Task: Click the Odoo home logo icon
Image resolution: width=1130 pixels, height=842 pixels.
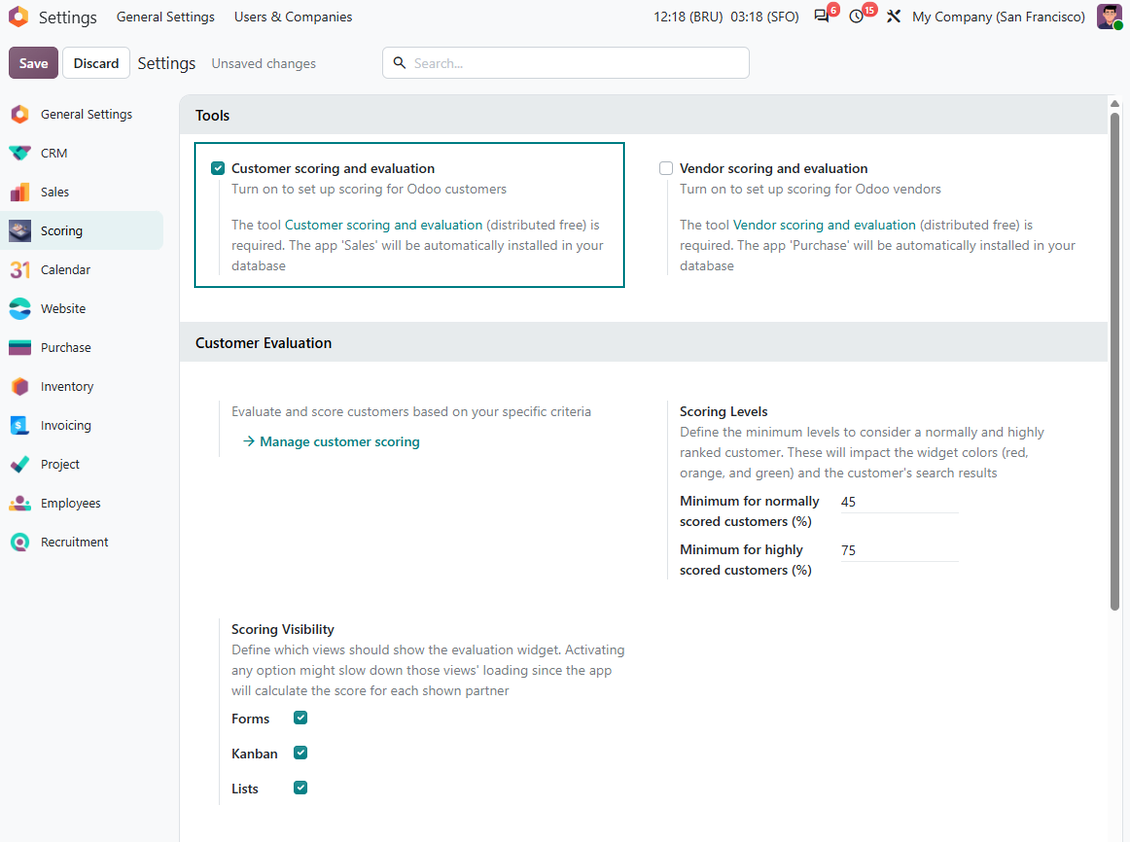Action: point(19,17)
